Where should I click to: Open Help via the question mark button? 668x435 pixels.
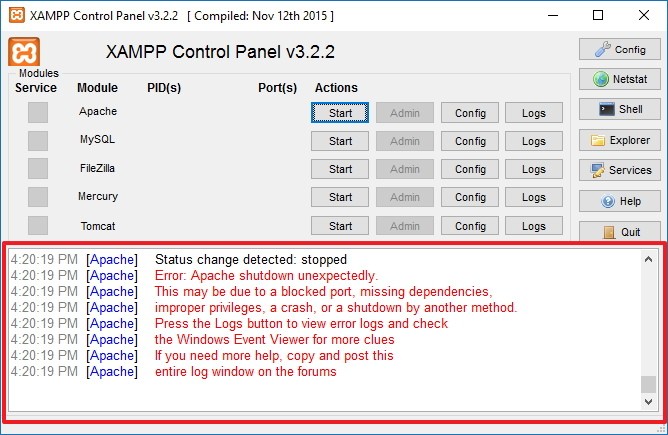pyautogui.click(x=620, y=201)
